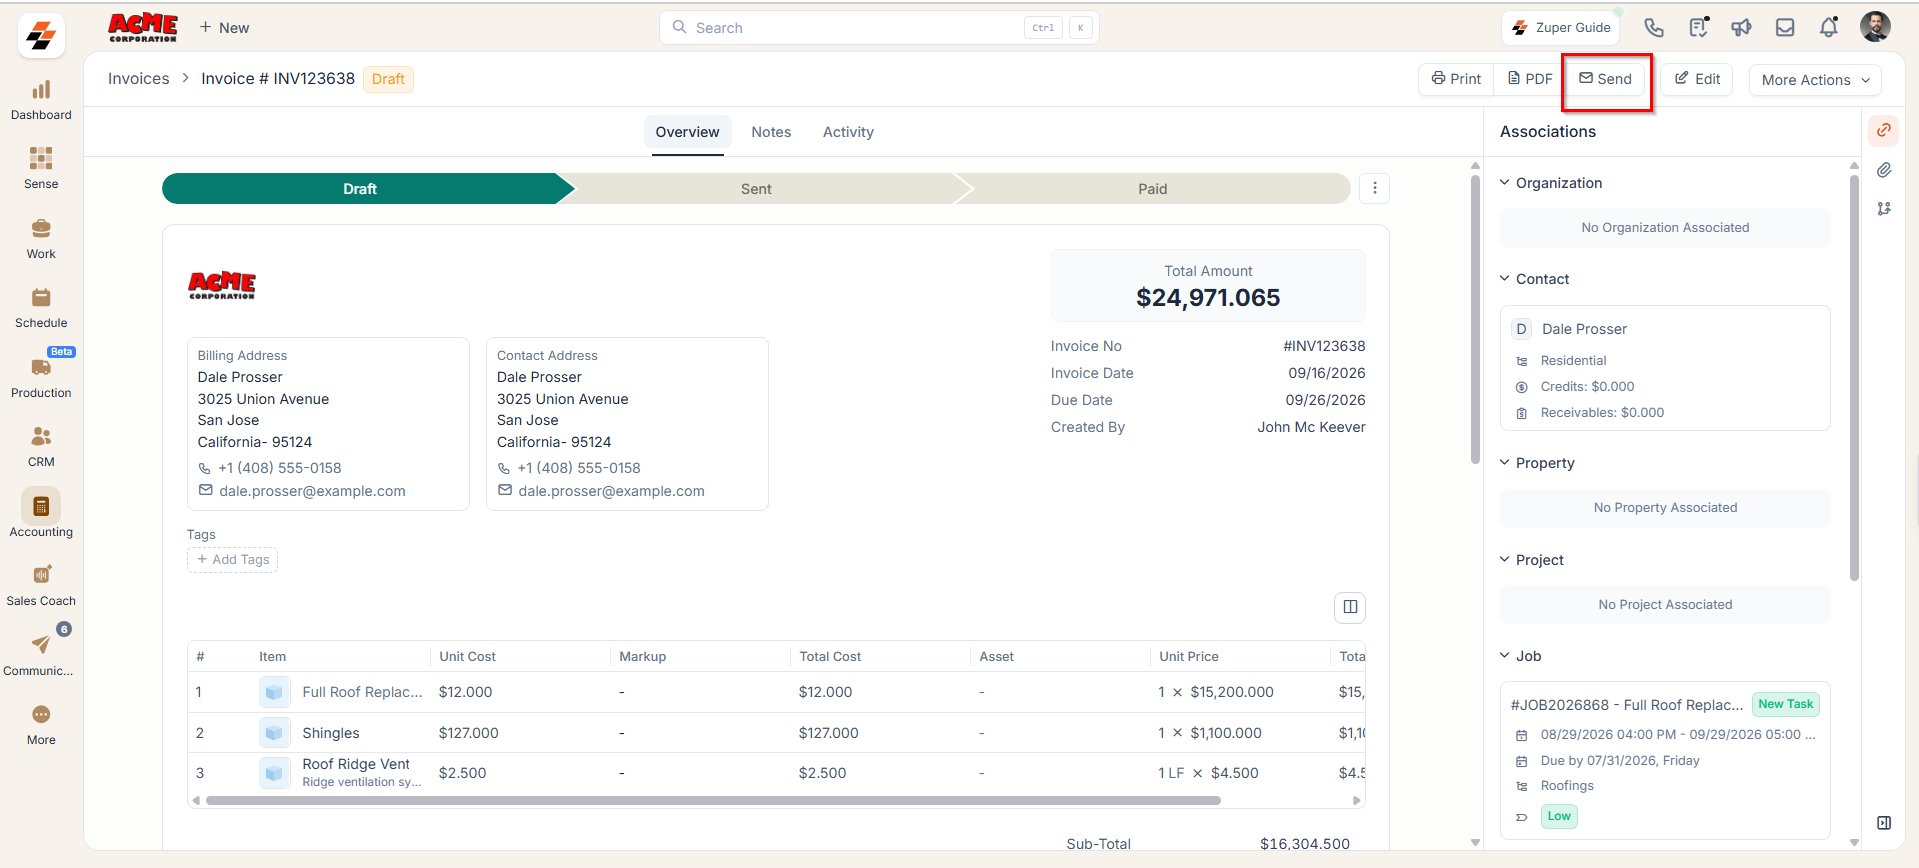Collapse the Project section
The image size is (1919, 868).
point(1504,559)
